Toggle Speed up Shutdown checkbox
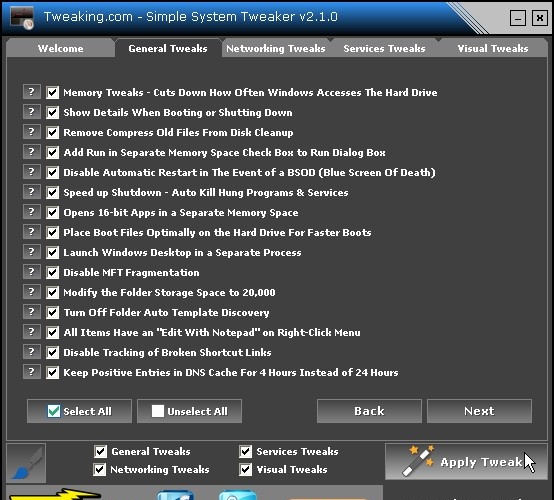This screenshot has height=500, width=554. click(x=53, y=193)
